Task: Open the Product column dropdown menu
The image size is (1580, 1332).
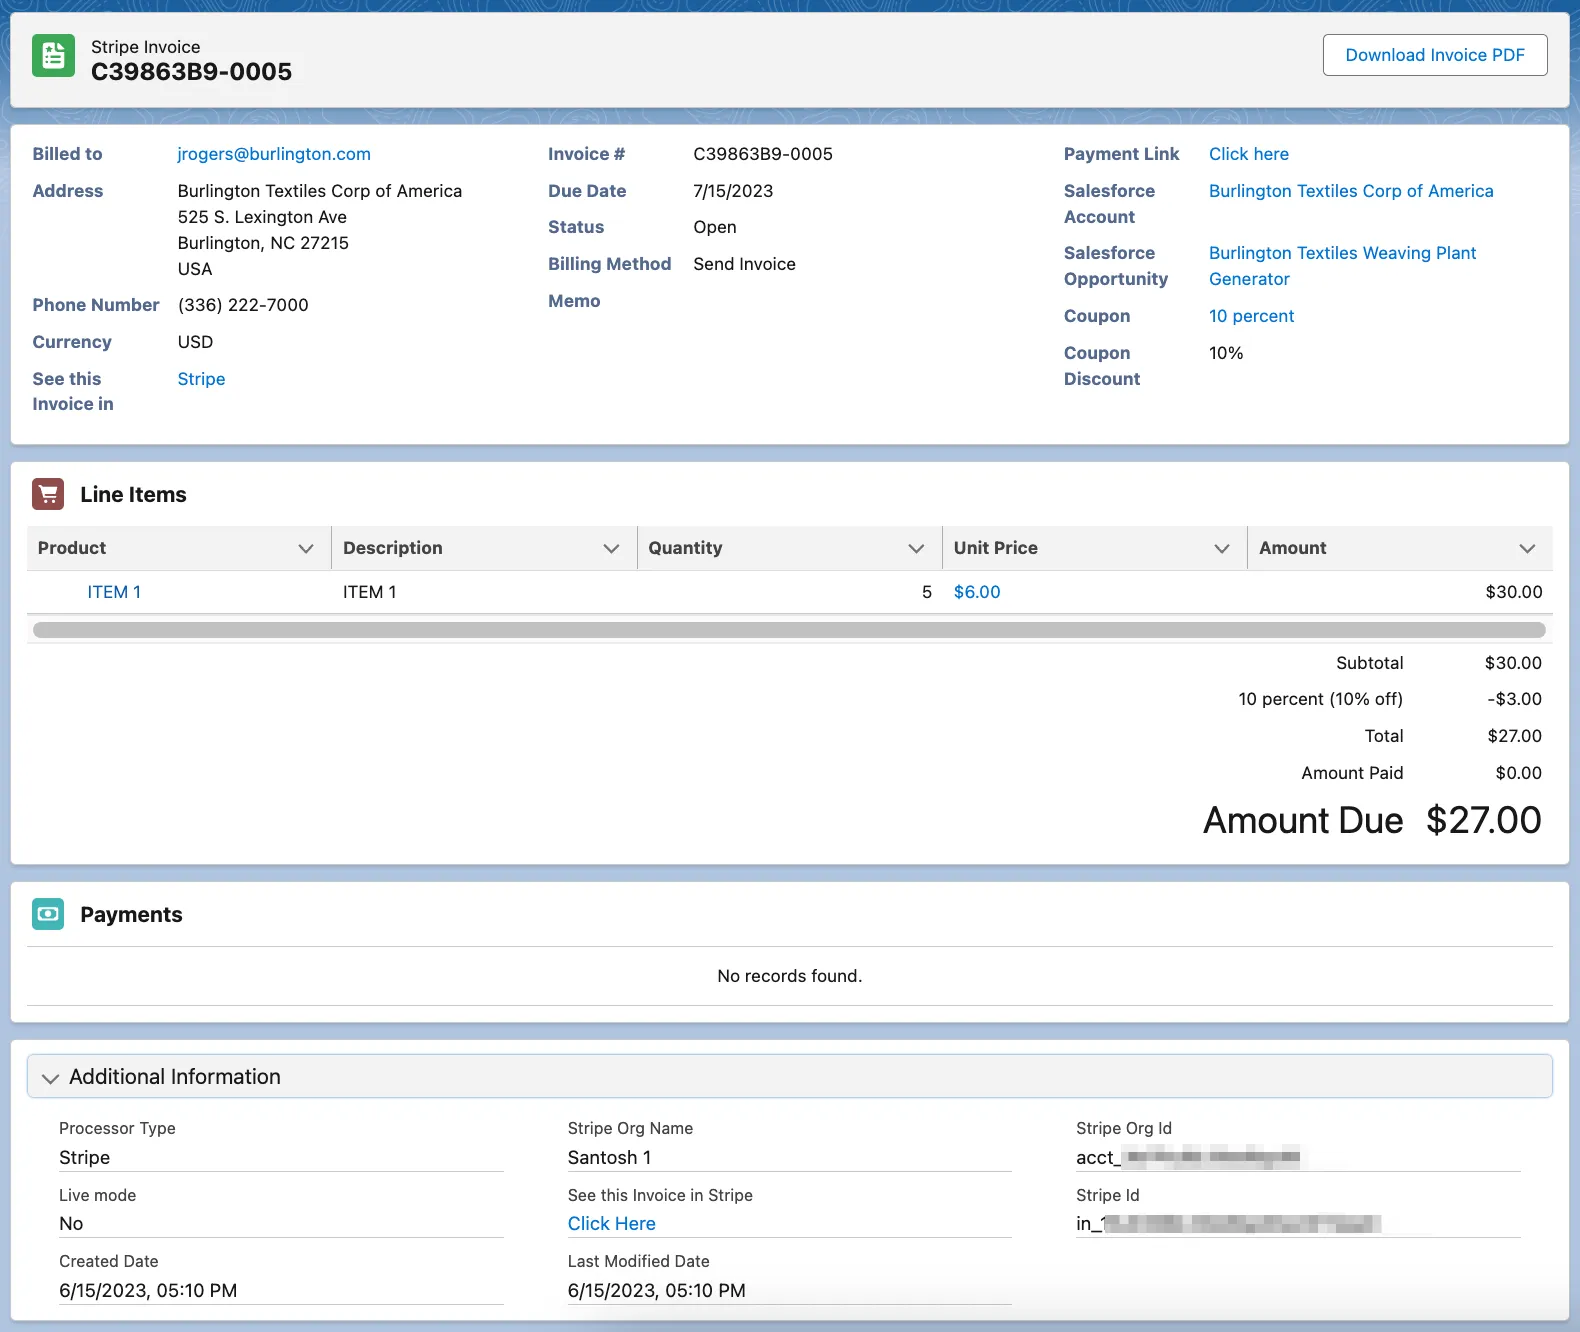Action: [306, 548]
